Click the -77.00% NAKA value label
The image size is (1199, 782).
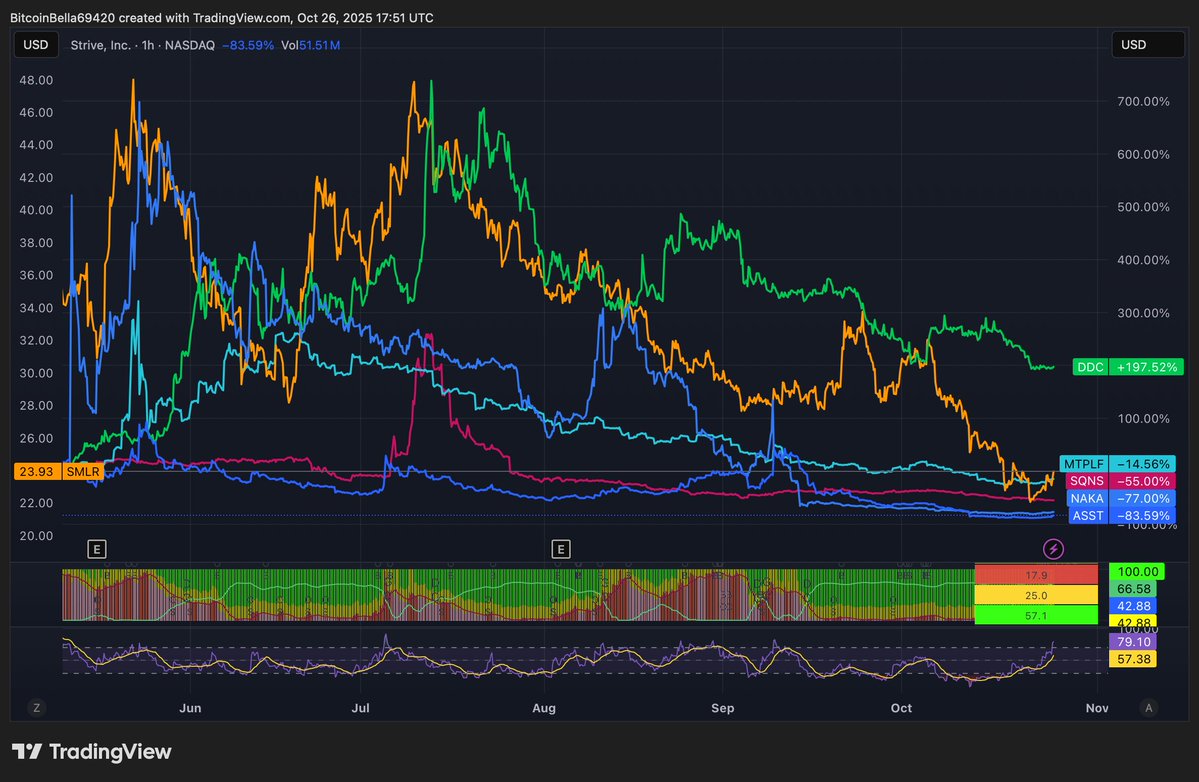click(x=1143, y=498)
